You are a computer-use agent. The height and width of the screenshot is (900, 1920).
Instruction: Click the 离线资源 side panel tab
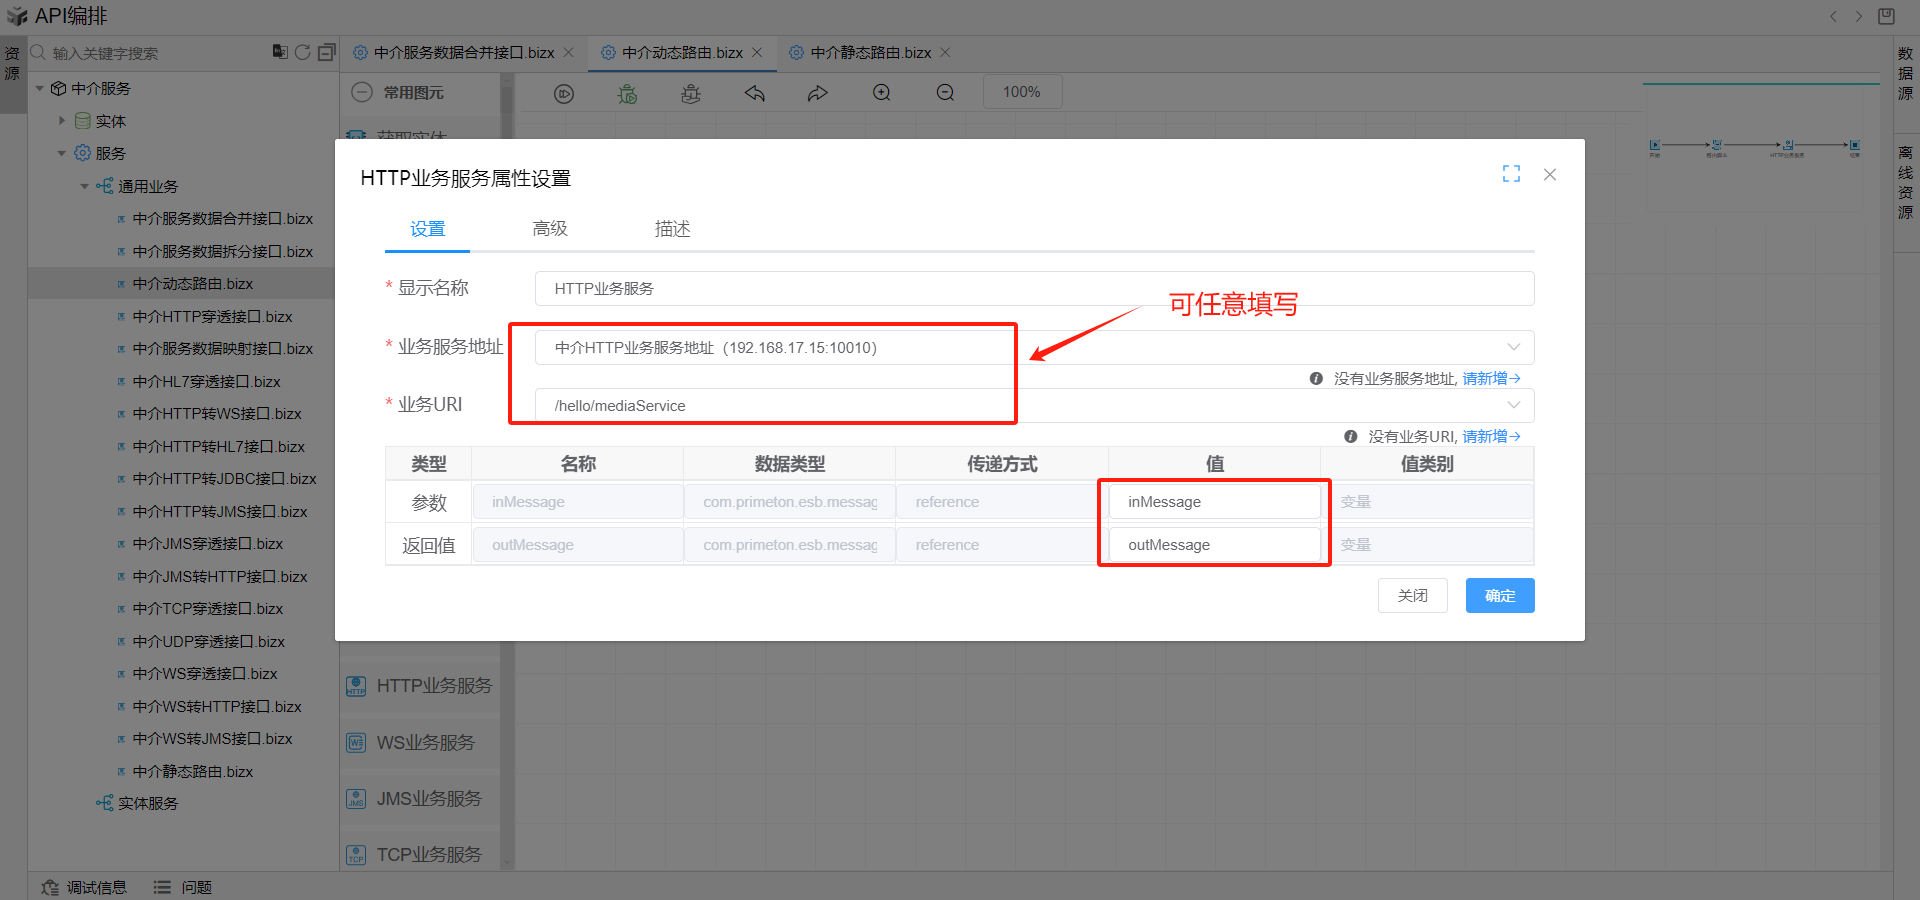[1906, 182]
